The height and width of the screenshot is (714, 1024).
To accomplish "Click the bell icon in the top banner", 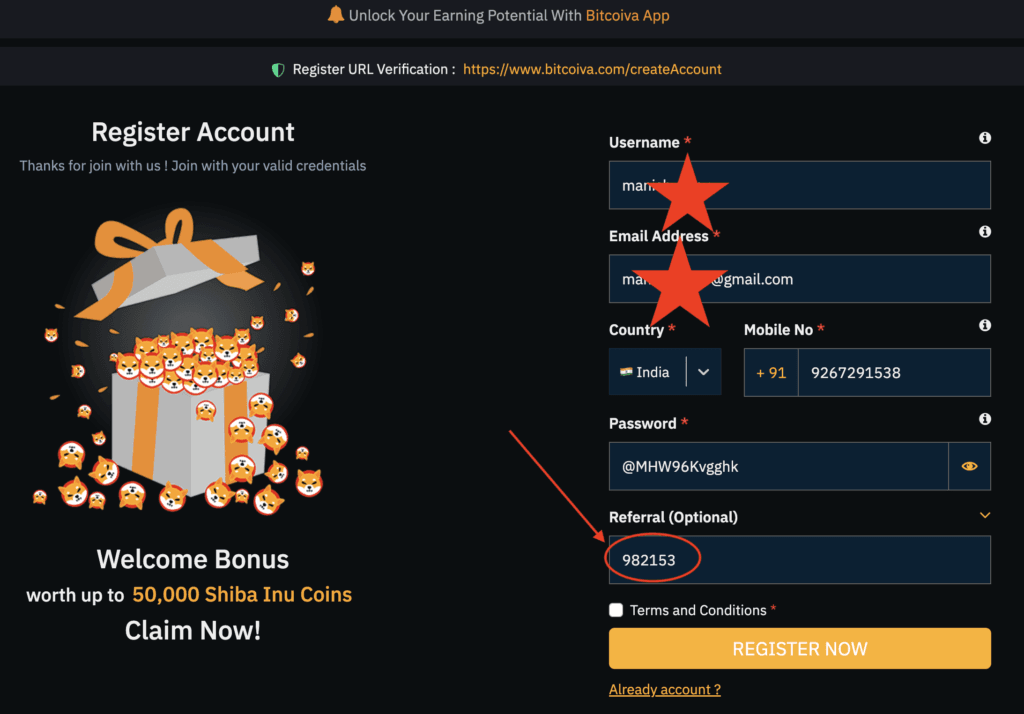I will coord(336,15).
